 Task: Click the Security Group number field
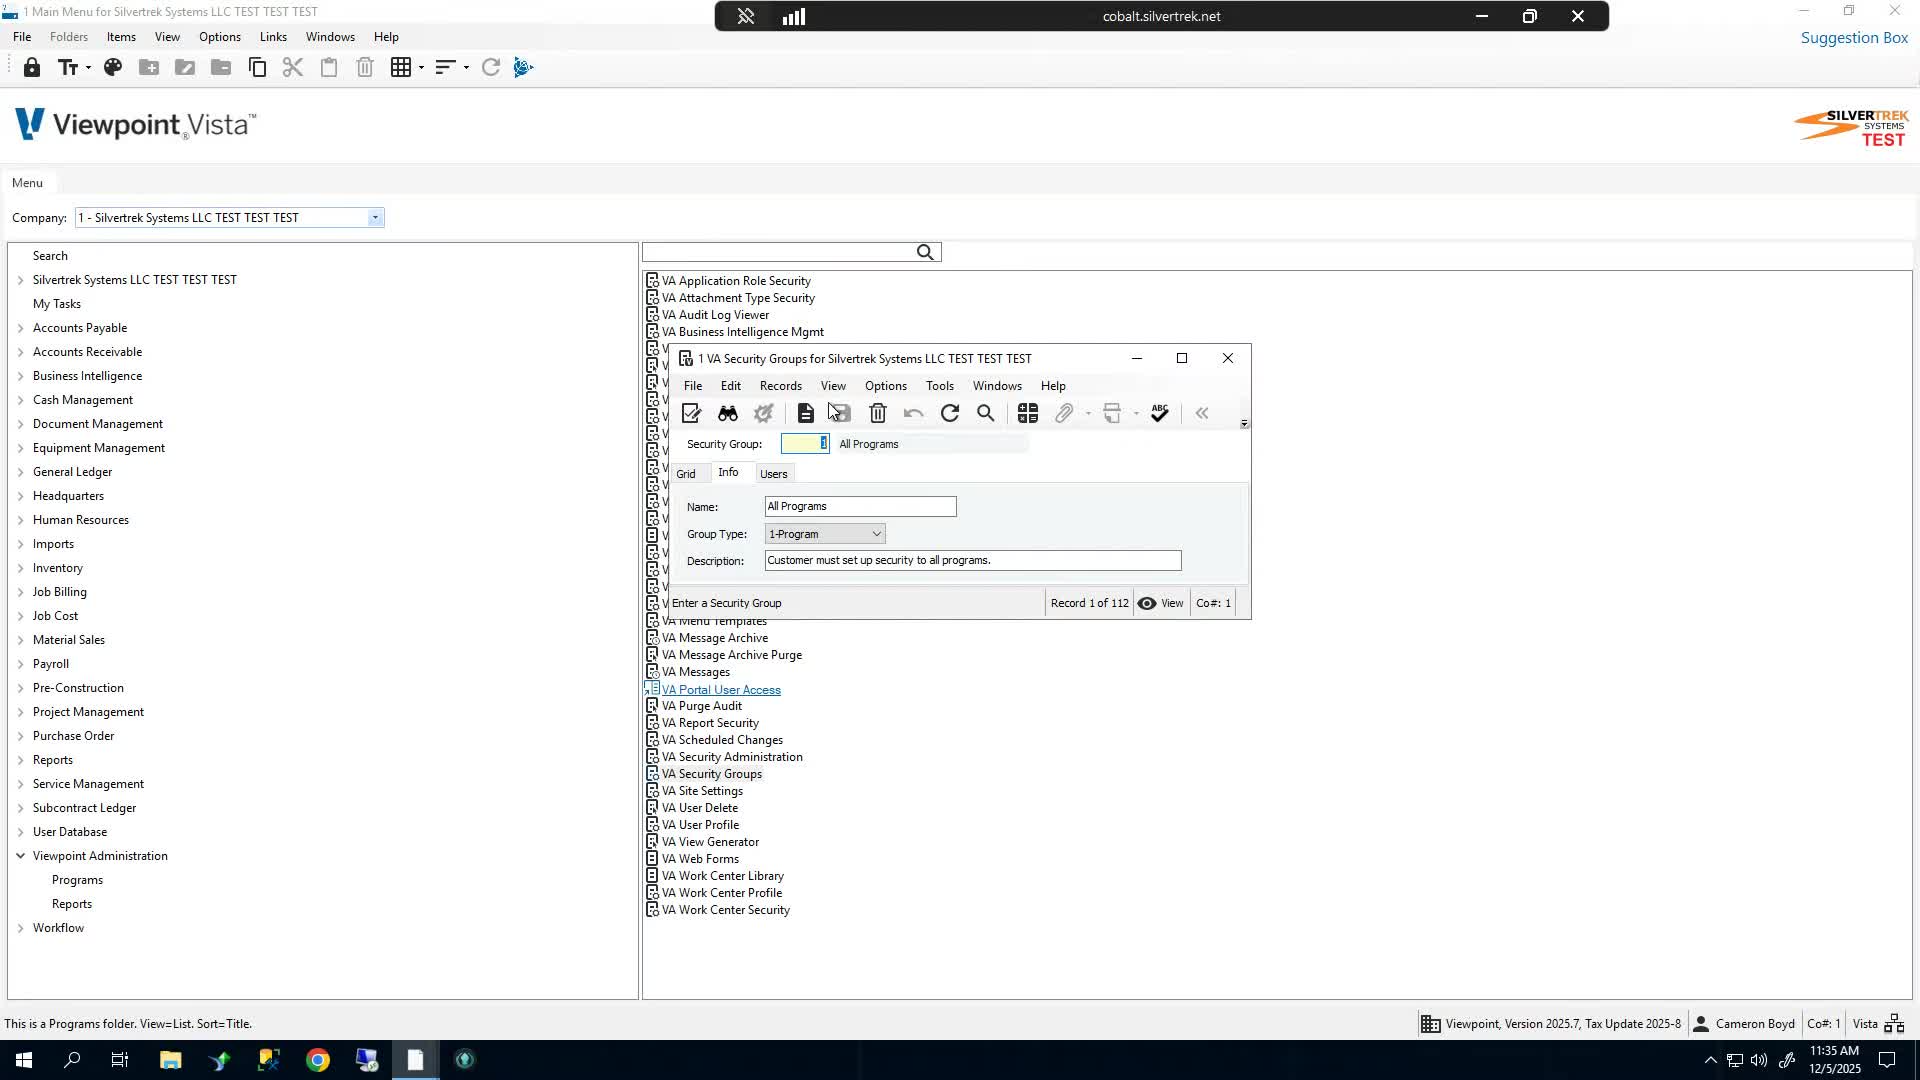805,444
